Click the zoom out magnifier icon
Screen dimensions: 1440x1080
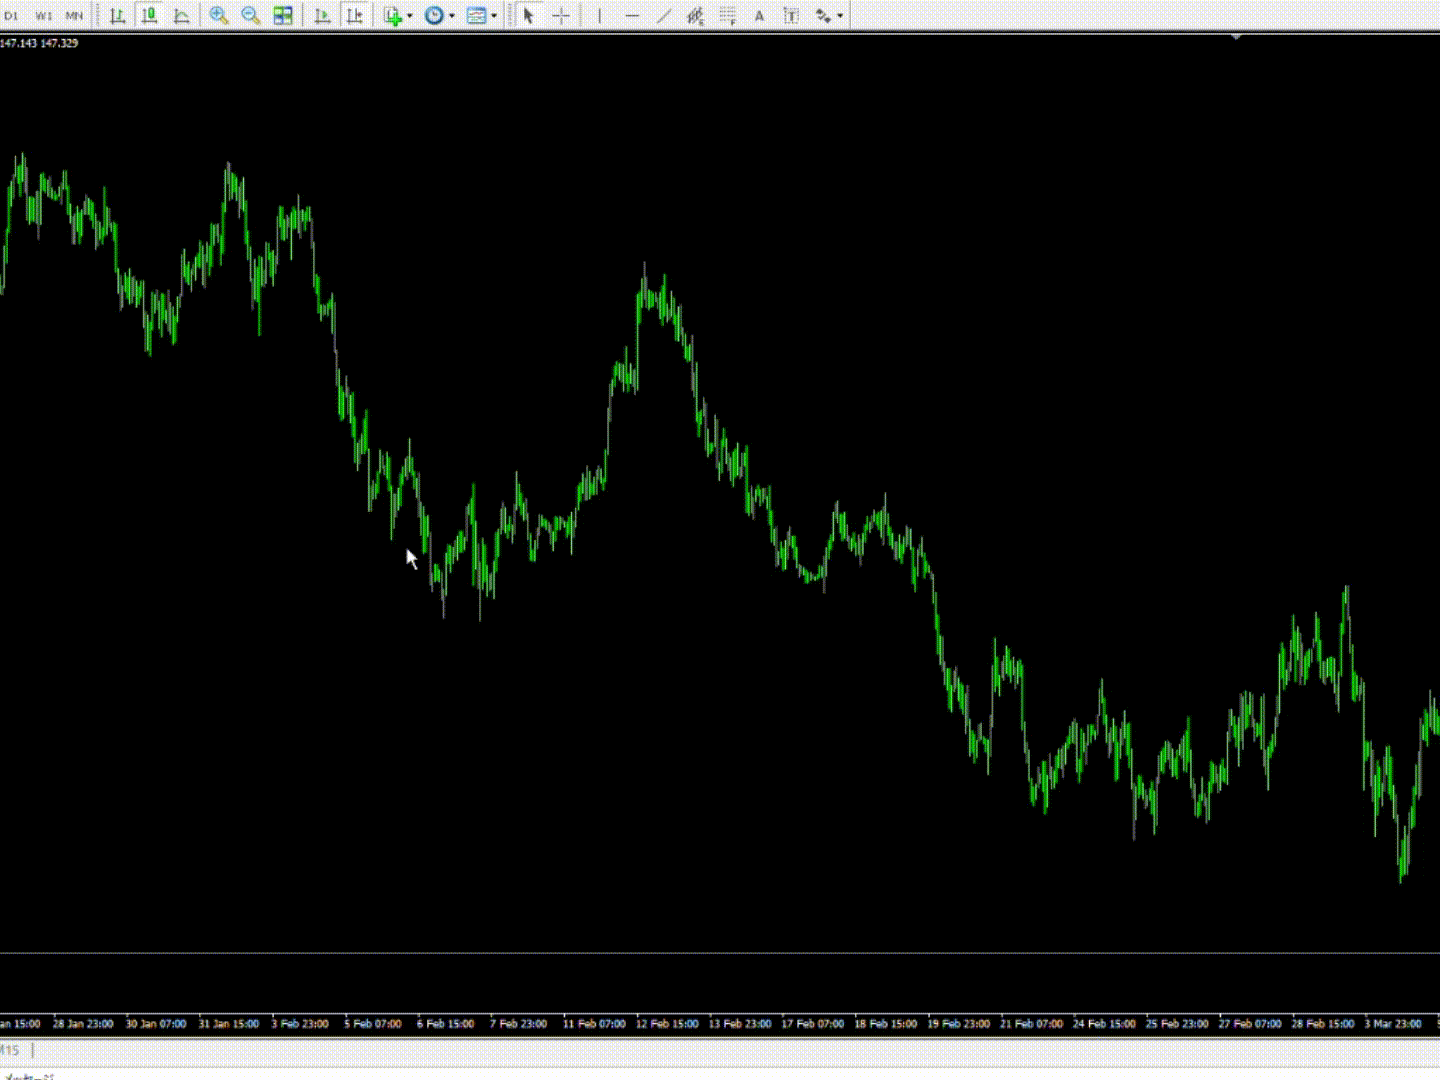point(250,15)
